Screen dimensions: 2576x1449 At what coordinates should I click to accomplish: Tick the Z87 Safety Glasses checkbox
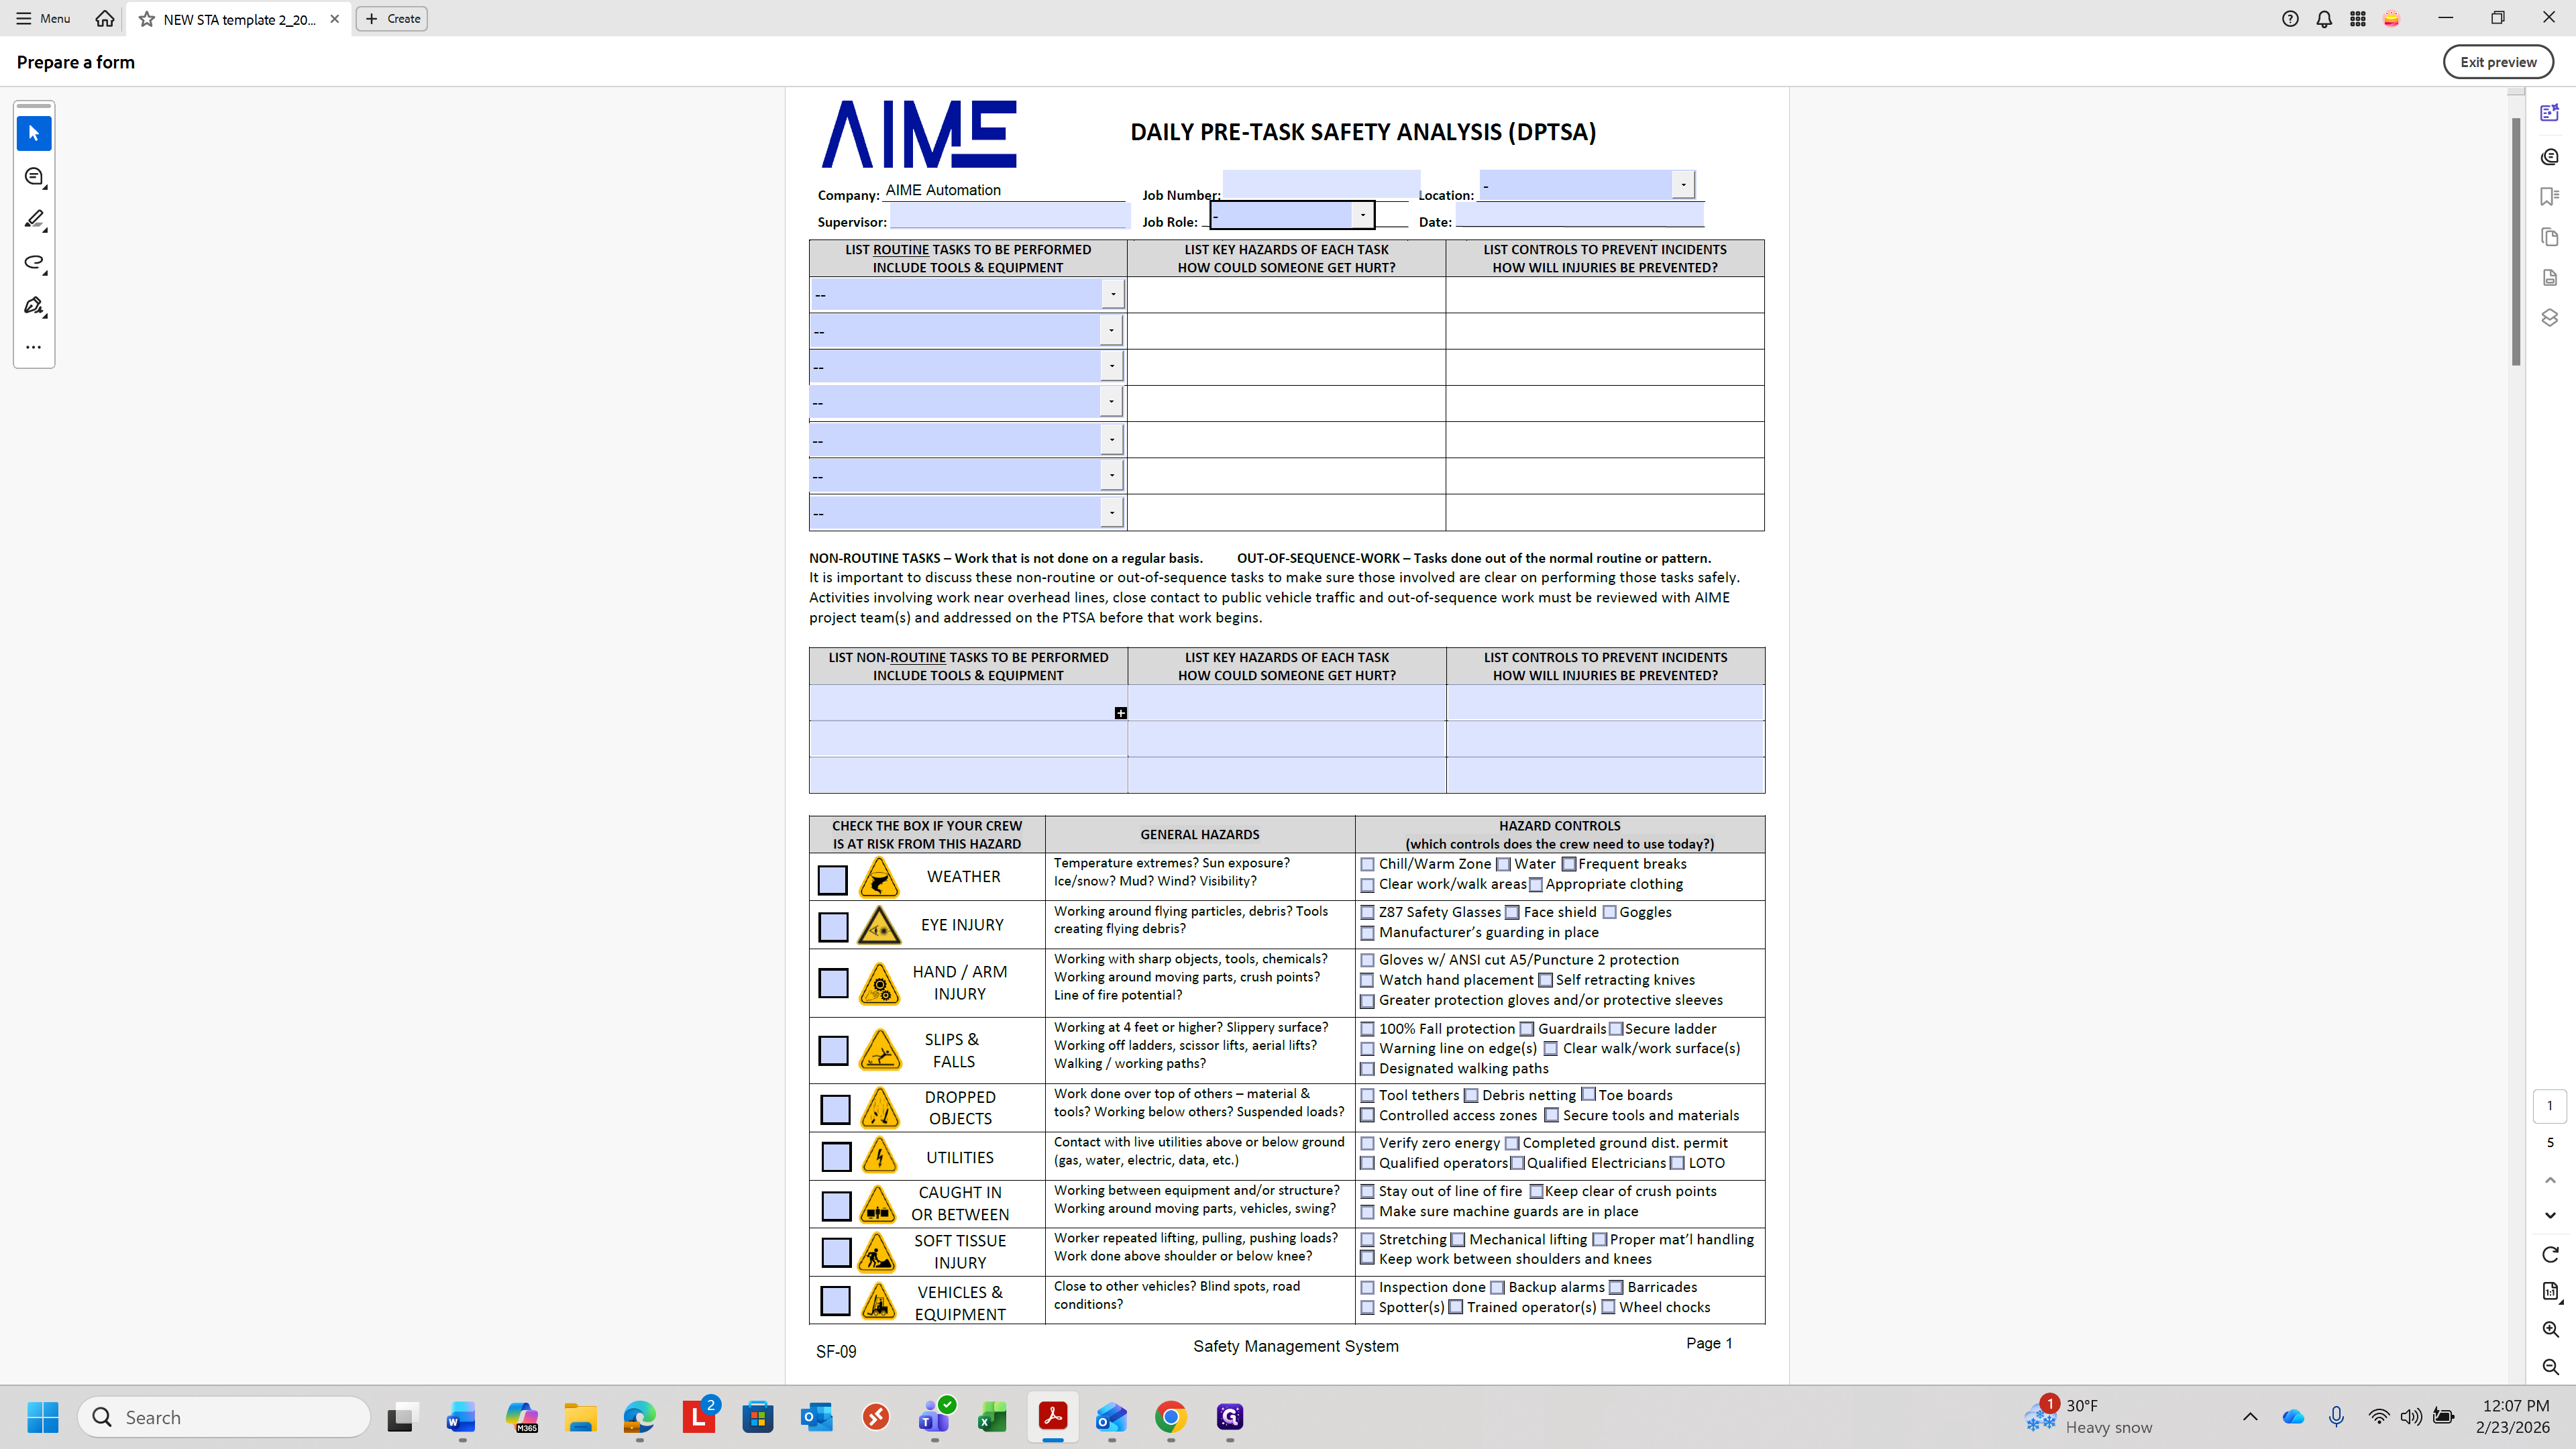click(x=1367, y=912)
